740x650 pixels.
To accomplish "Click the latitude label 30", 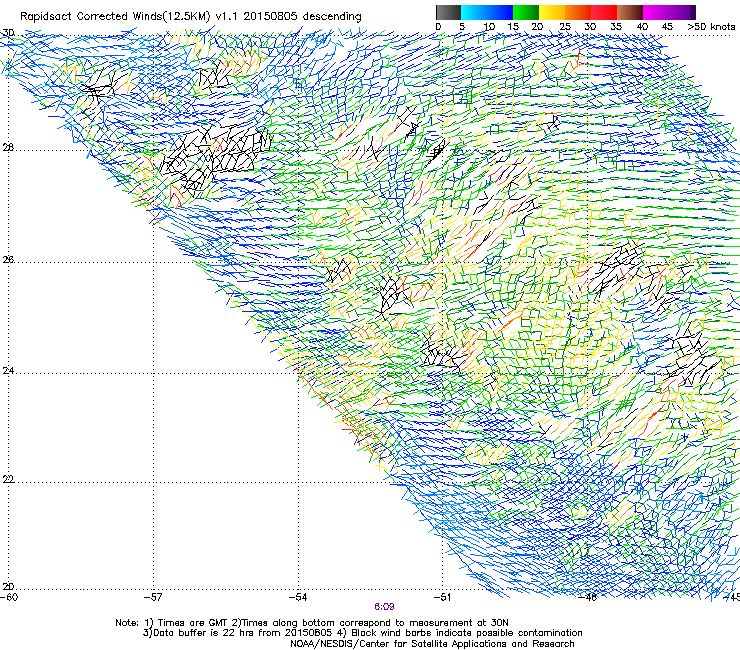I will [x=8, y=33].
